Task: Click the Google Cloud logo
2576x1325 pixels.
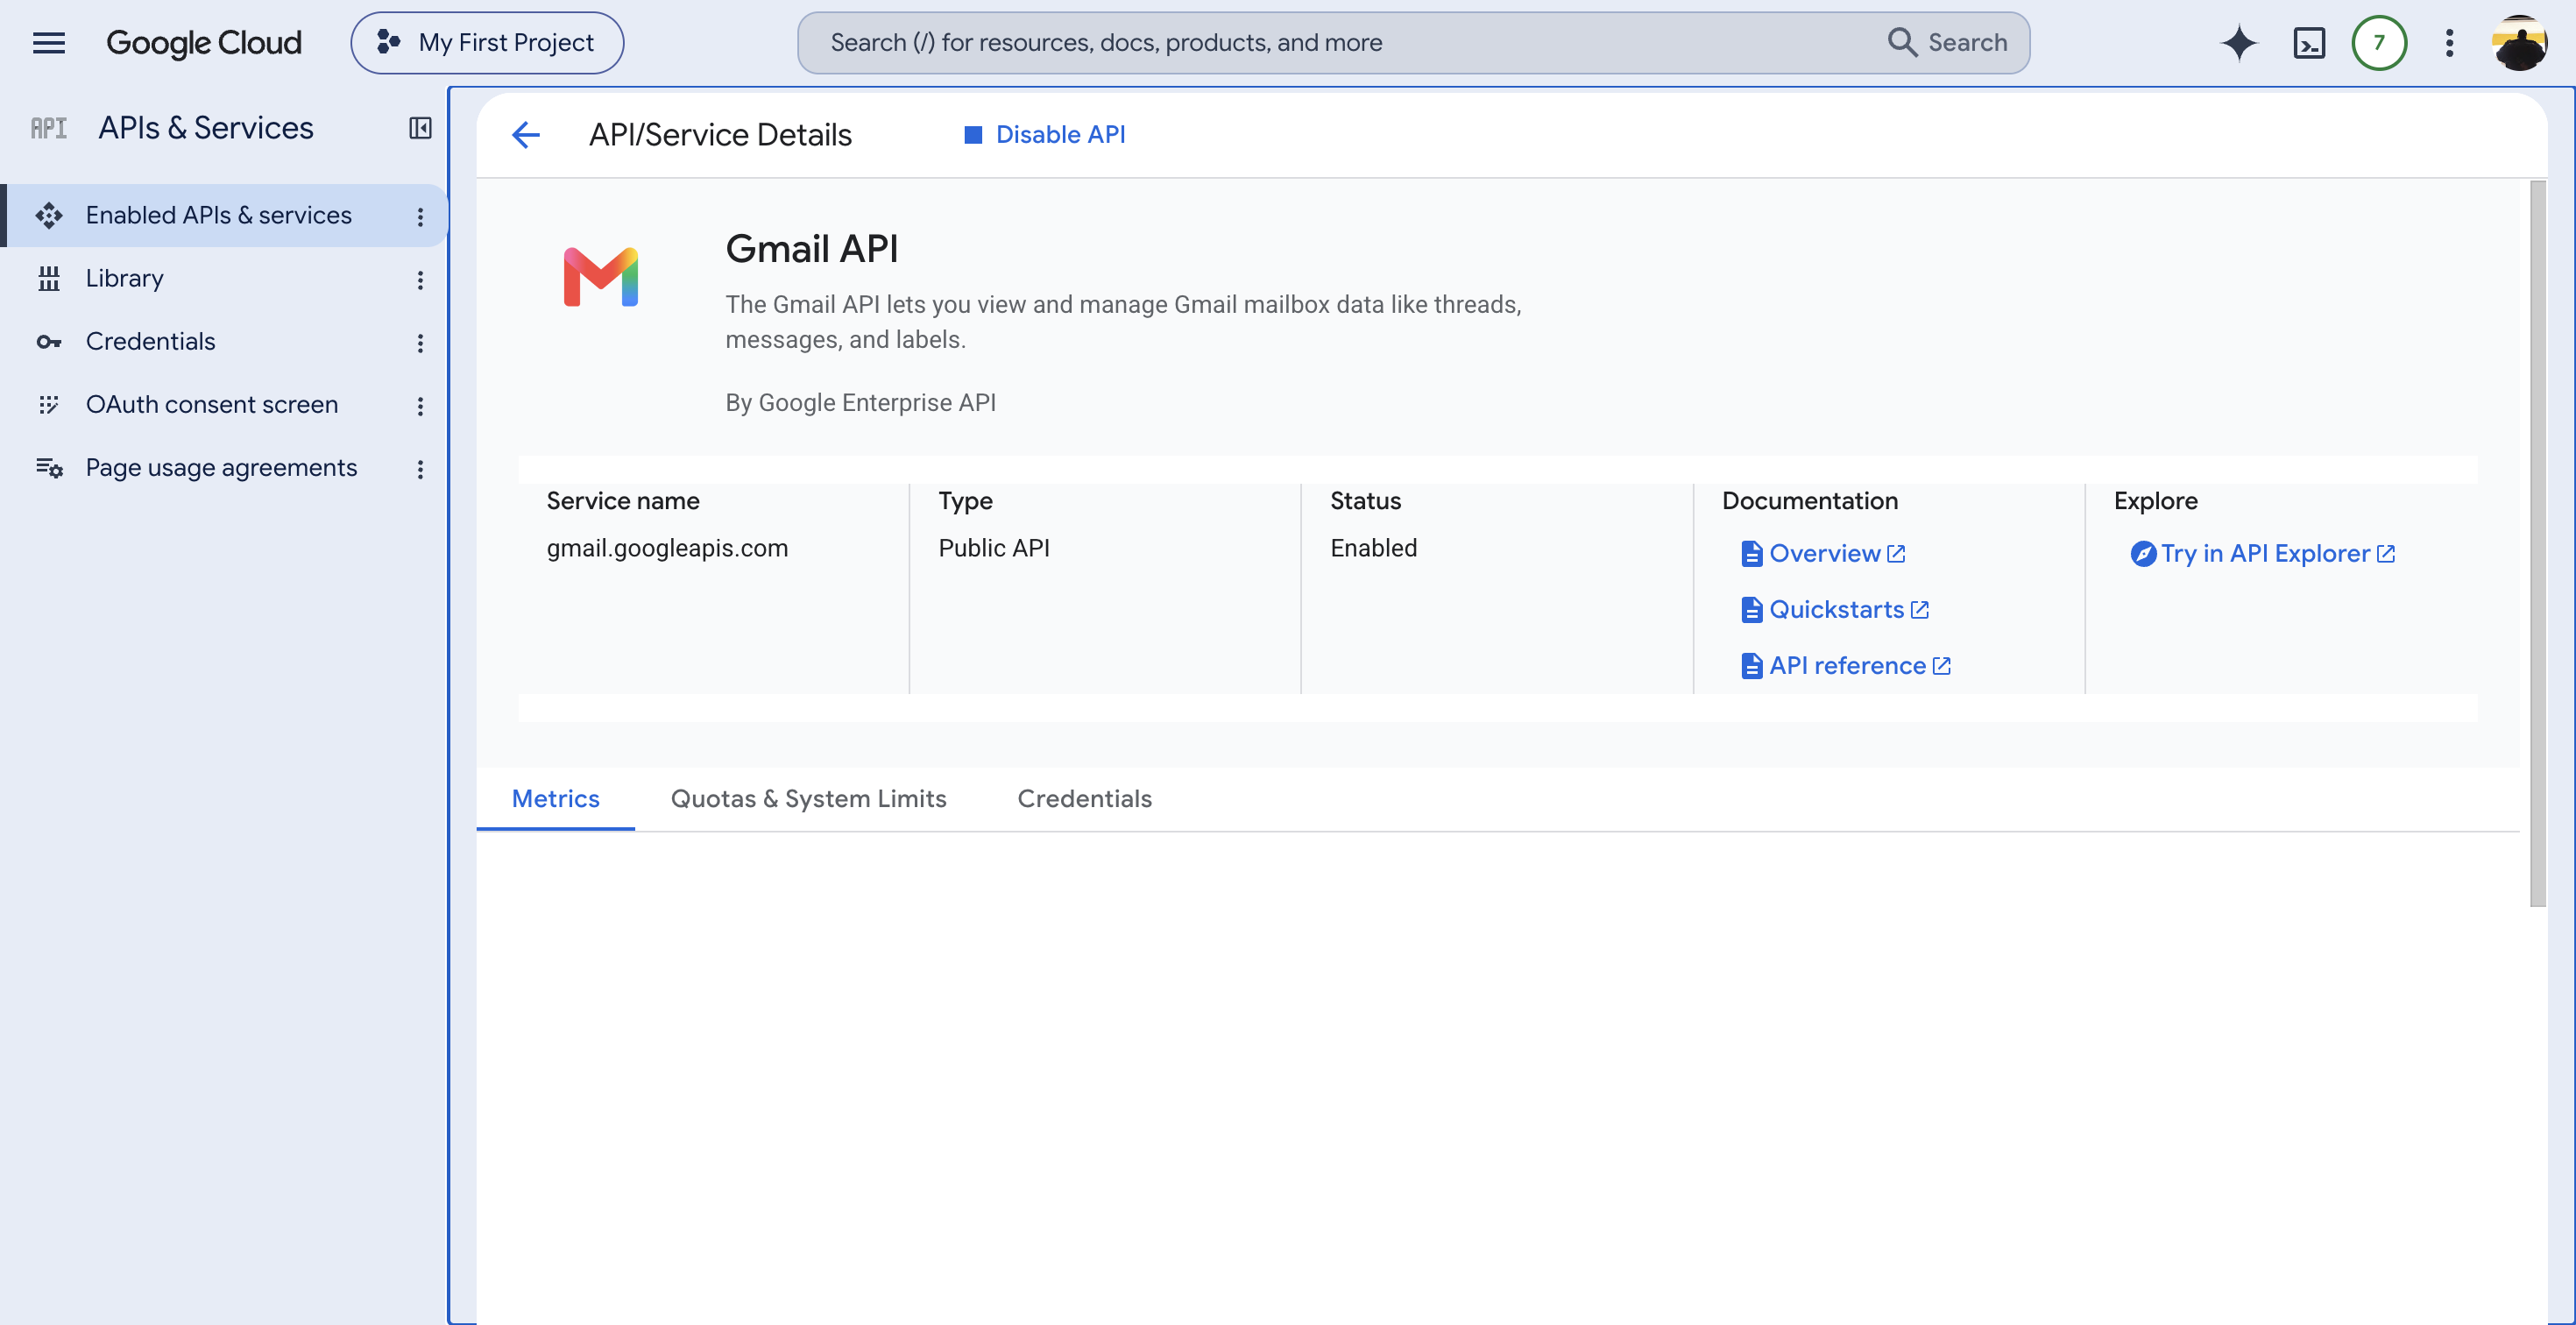Action: pyautogui.click(x=204, y=43)
